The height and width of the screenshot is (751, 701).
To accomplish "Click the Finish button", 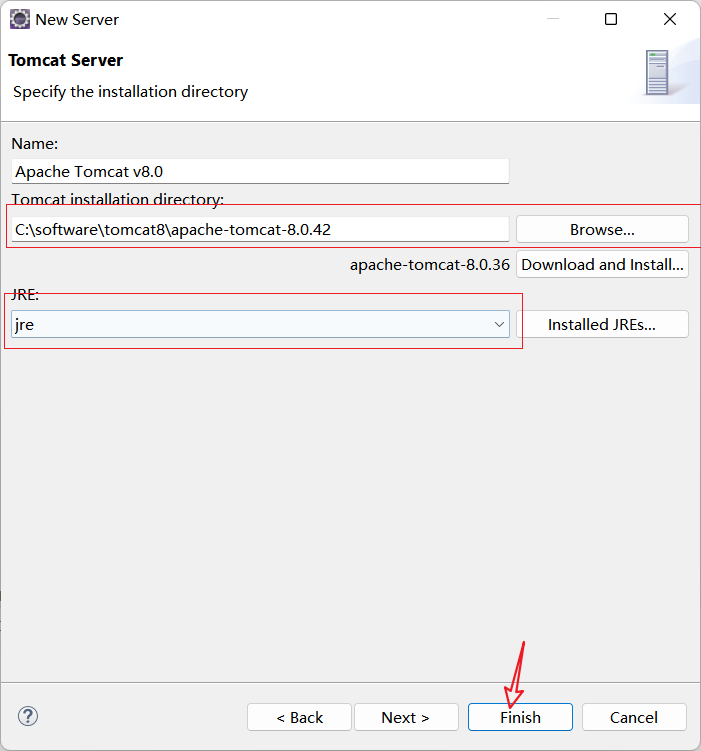I will (x=520, y=717).
